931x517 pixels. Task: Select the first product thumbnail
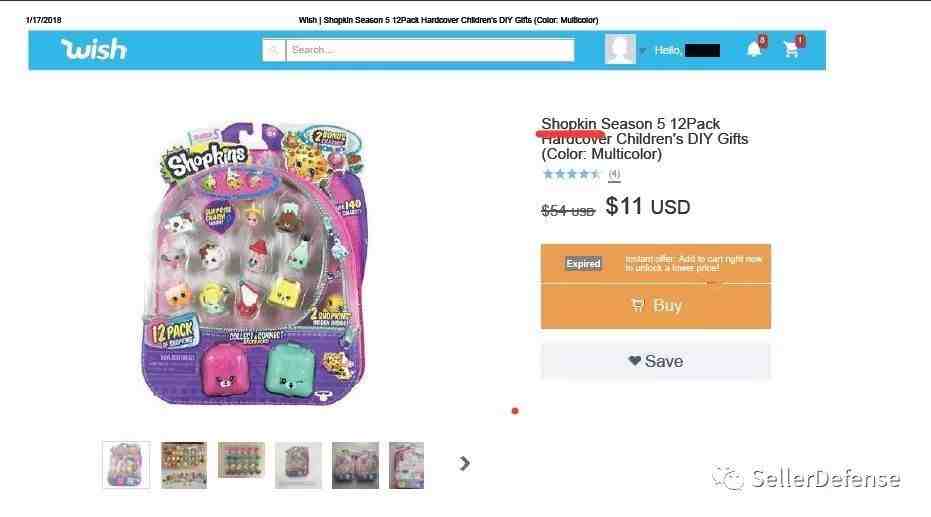click(x=126, y=465)
